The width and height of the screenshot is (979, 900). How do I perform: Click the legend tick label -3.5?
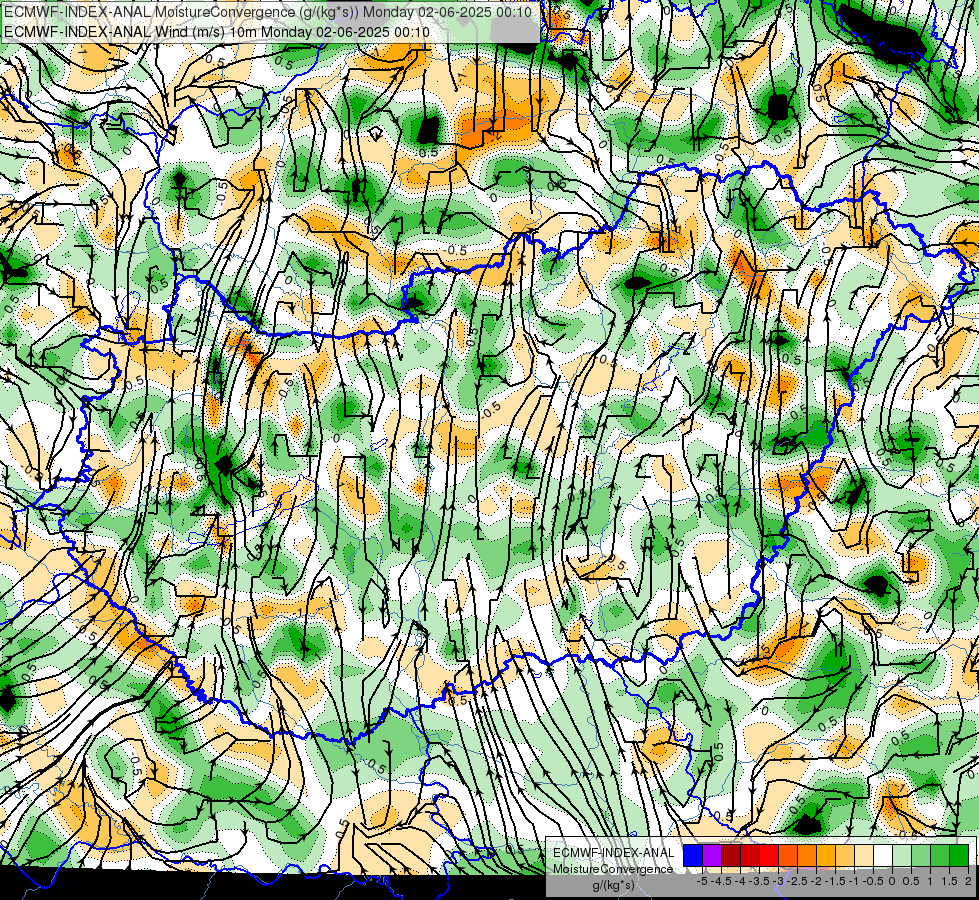[760, 881]
